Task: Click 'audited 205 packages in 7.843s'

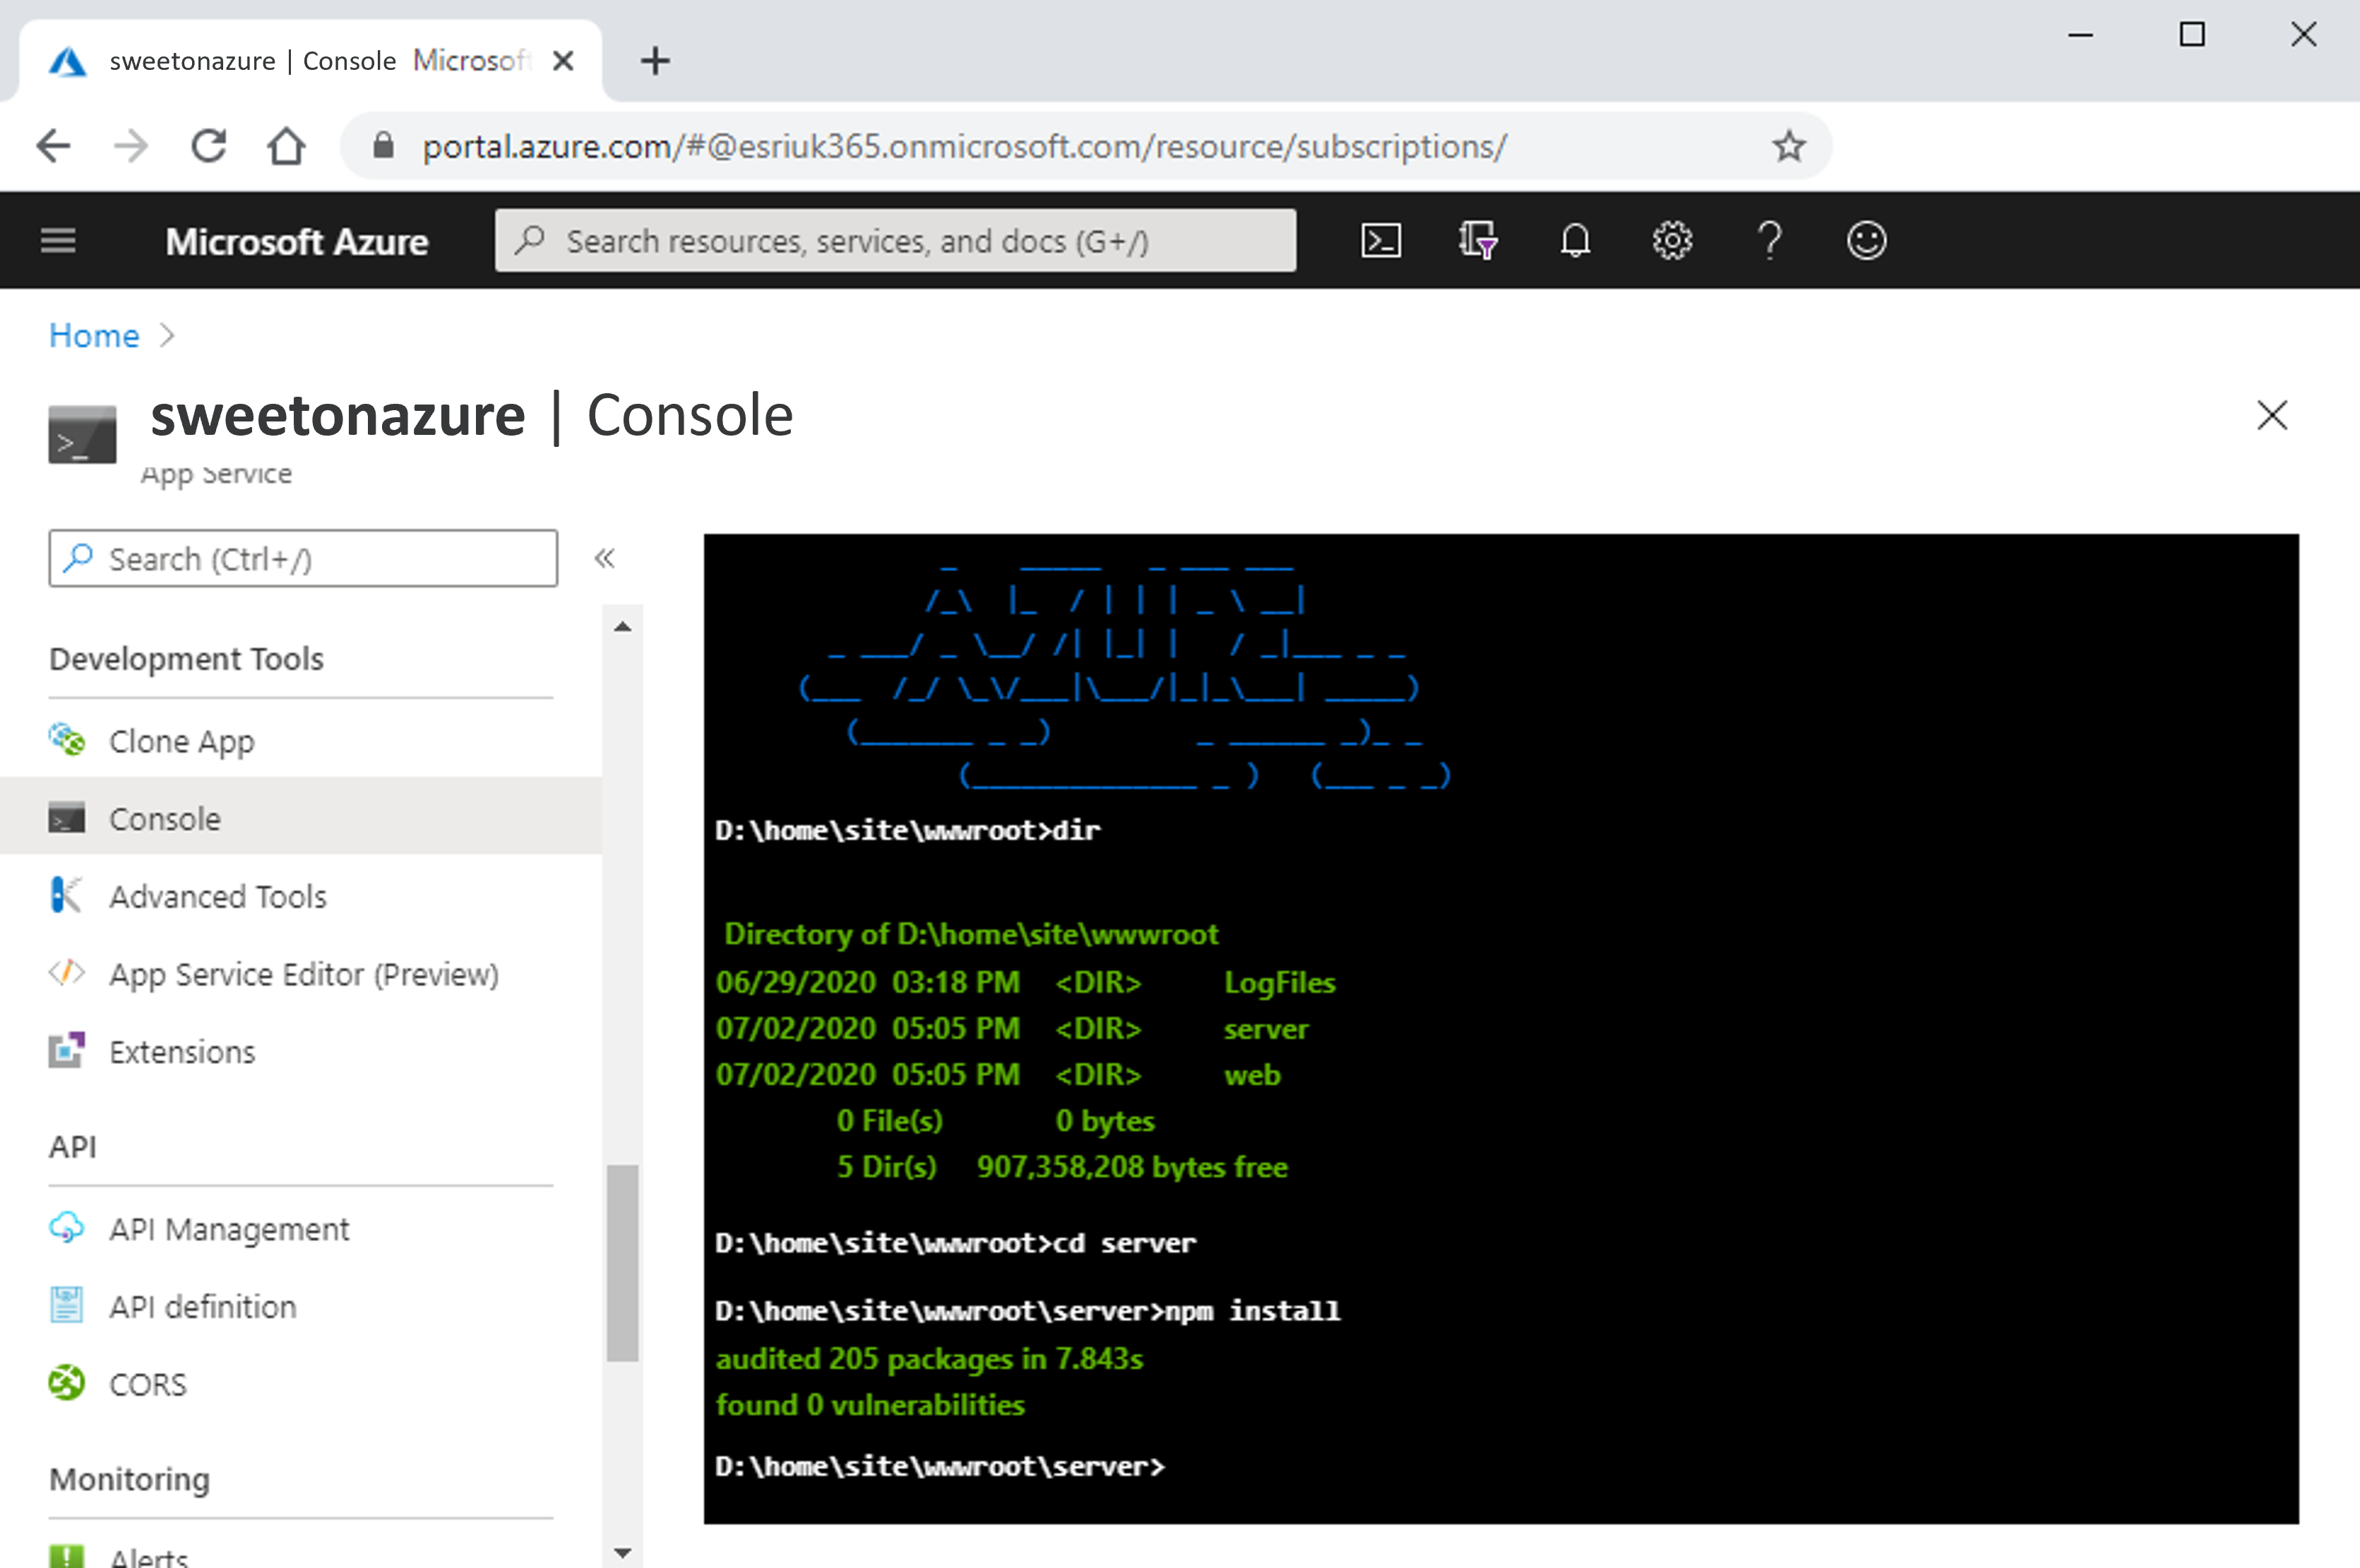Action: point(929,1359)
